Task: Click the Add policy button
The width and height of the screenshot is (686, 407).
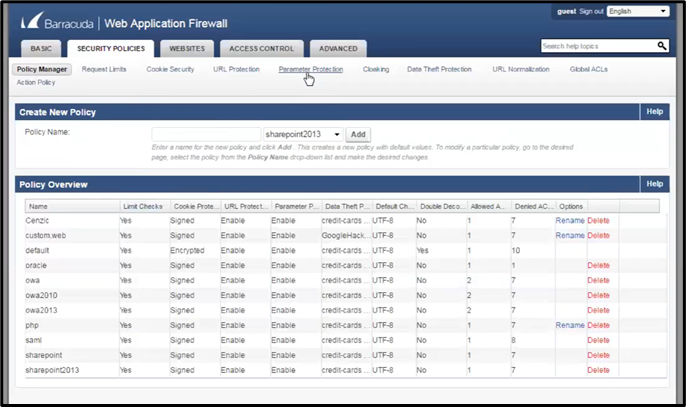Action: [358, 134]
